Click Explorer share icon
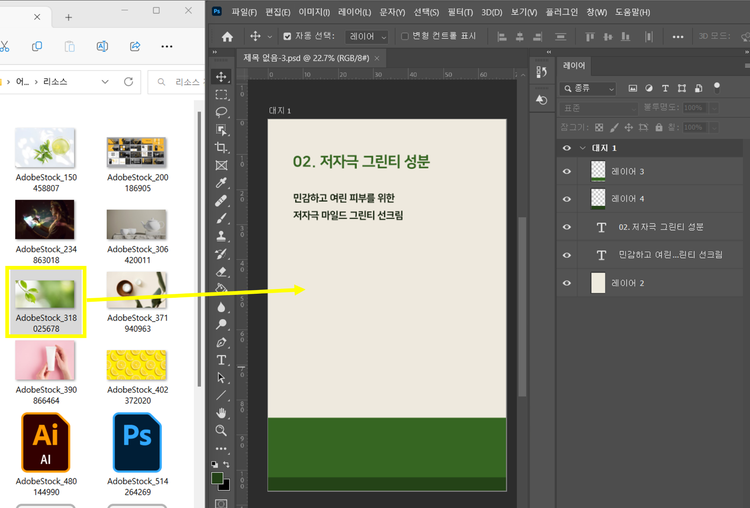The image size is (750, 508). pos(135,46)
